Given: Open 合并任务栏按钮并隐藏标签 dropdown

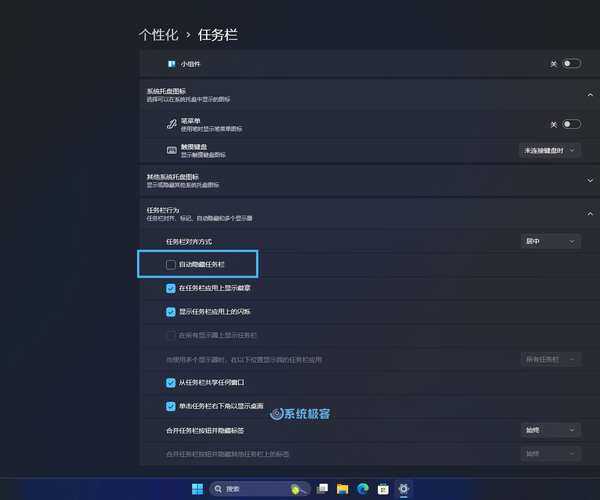Looking at the screenshot, I should 551,430.
